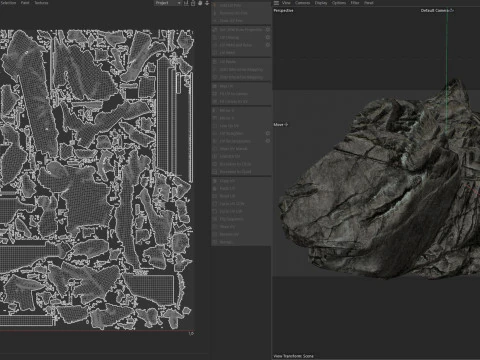The width and height of the screenshot is (480, 360).
Task: Open options gear beside UV Rectangularize
Action: coord(268,141)
